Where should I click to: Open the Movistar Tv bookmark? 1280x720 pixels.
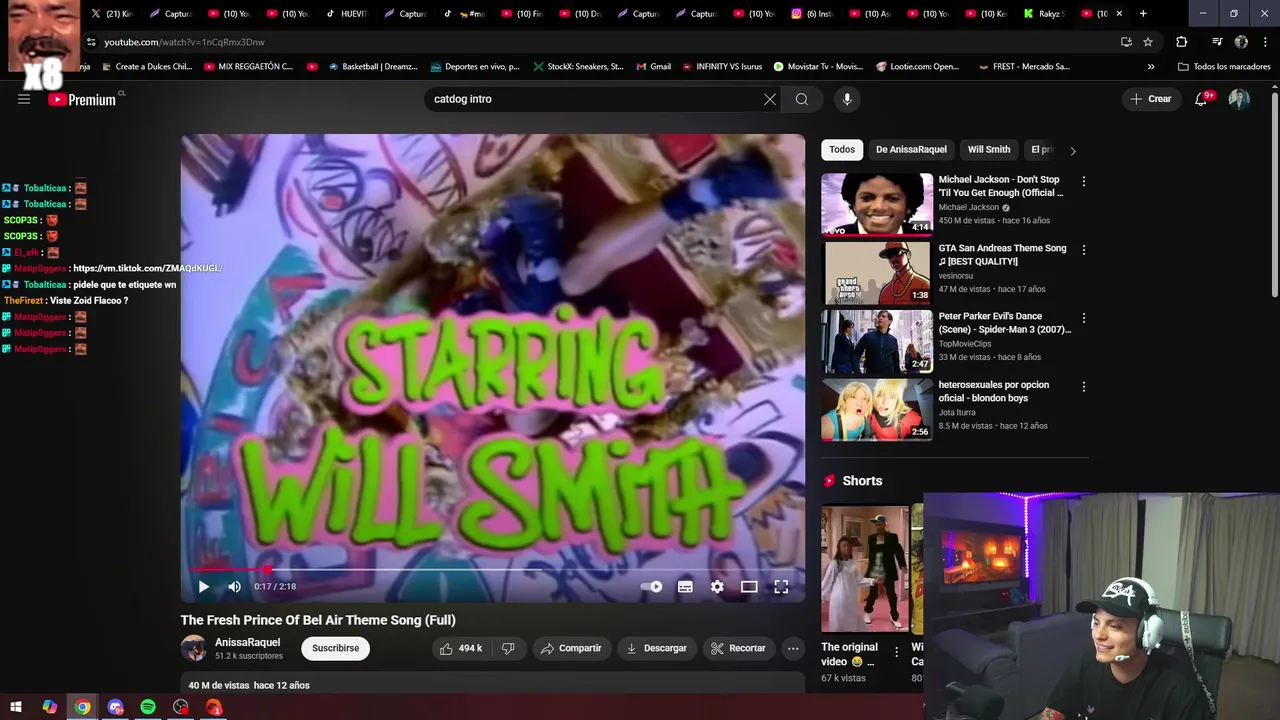click(x=818, y=67)
